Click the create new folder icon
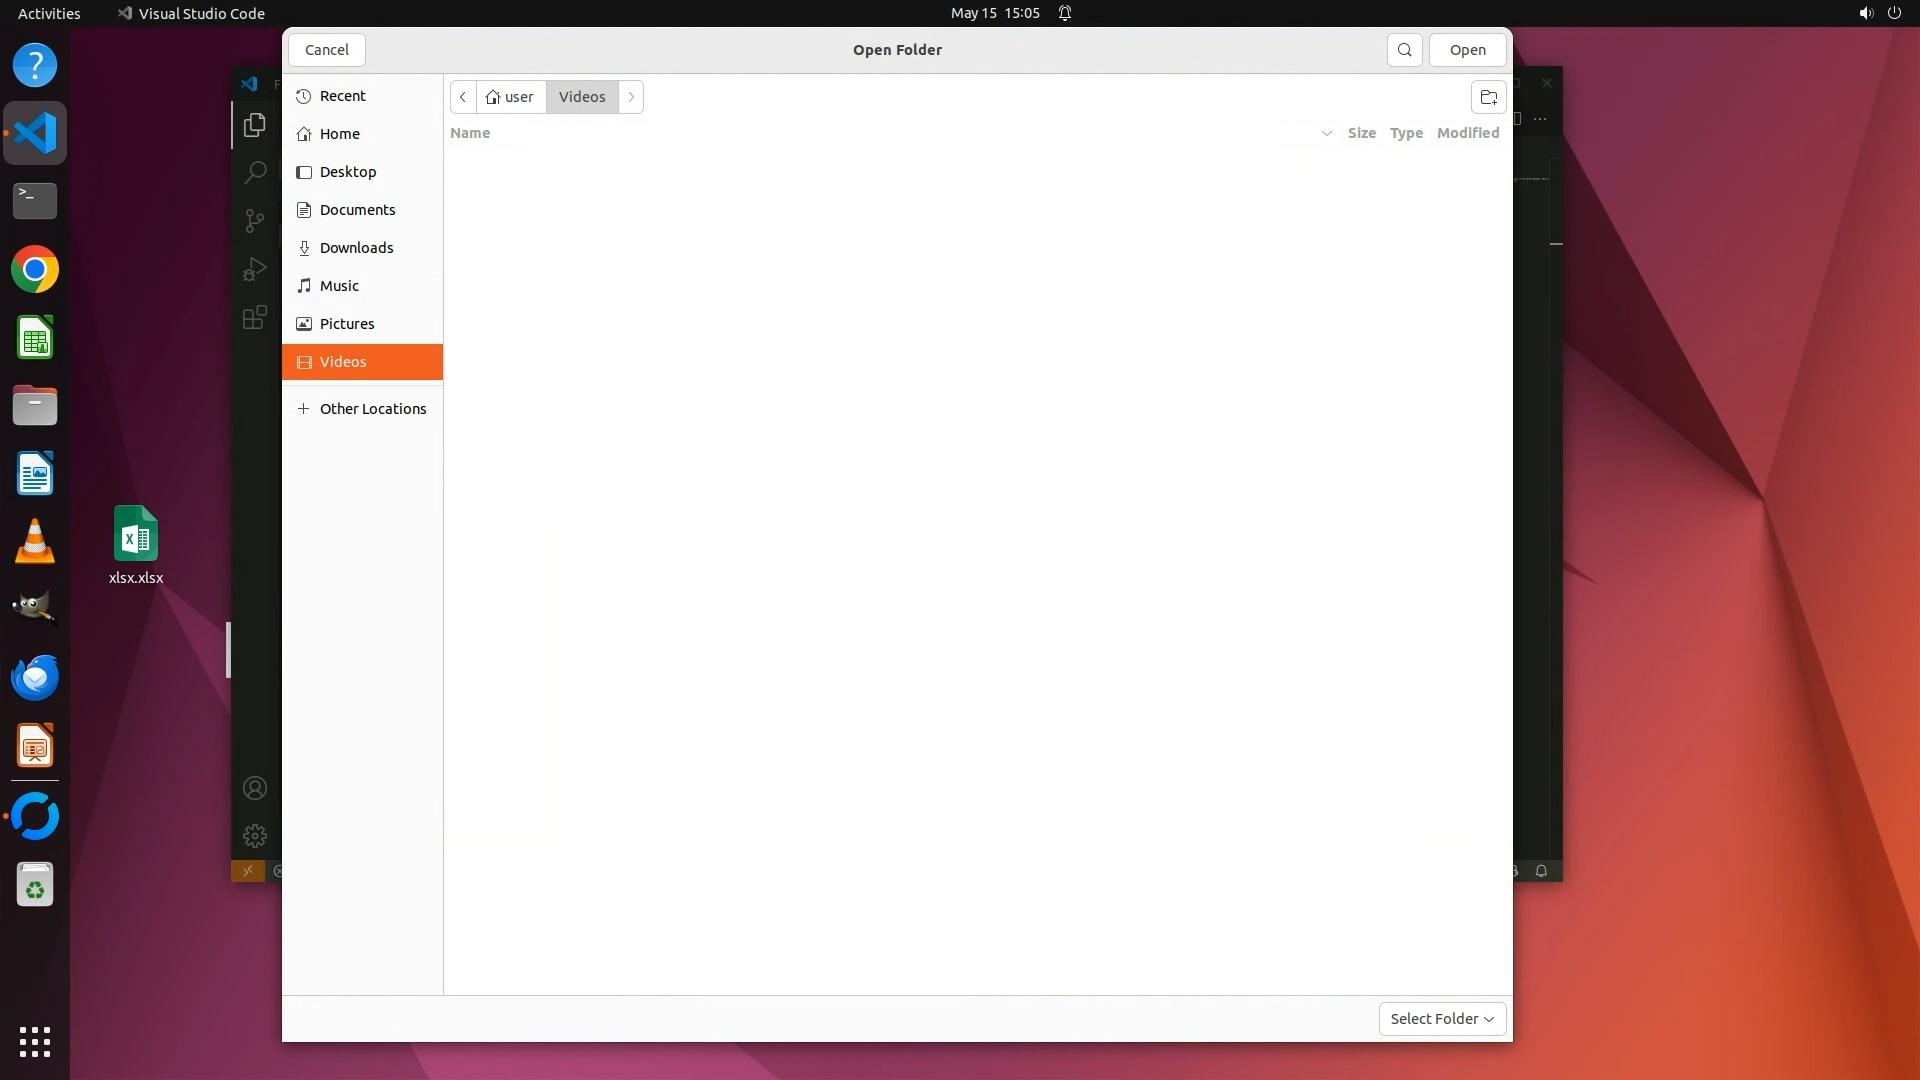 [x=1488, y=97]
